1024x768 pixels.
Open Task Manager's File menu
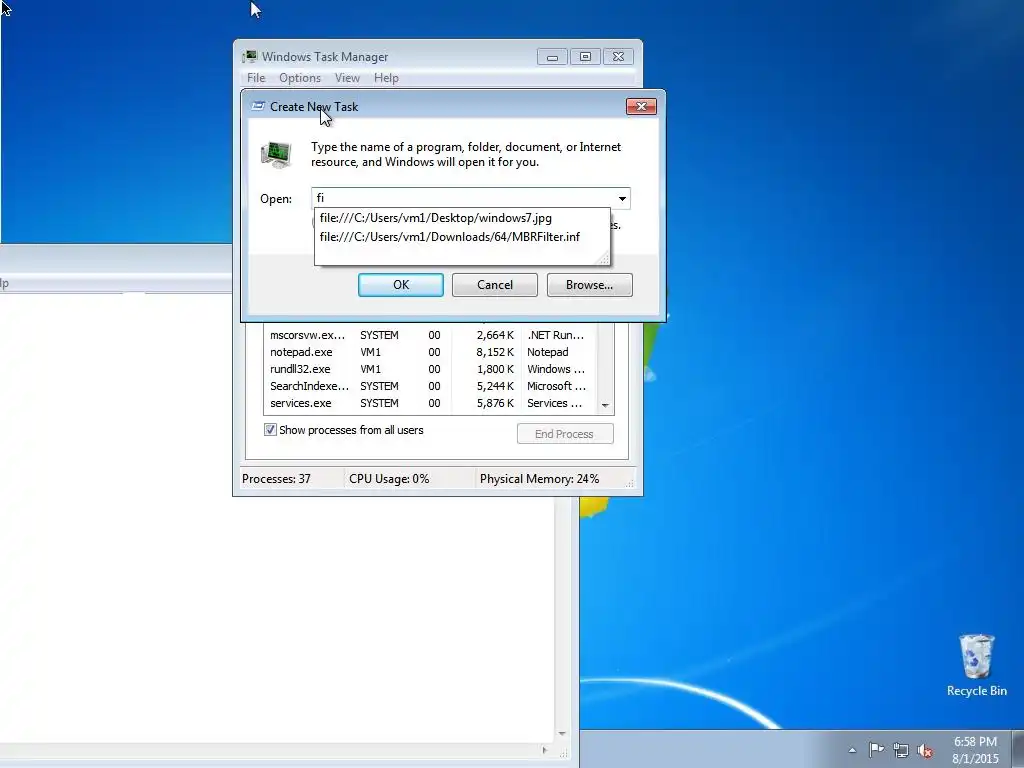pos(256,78)
